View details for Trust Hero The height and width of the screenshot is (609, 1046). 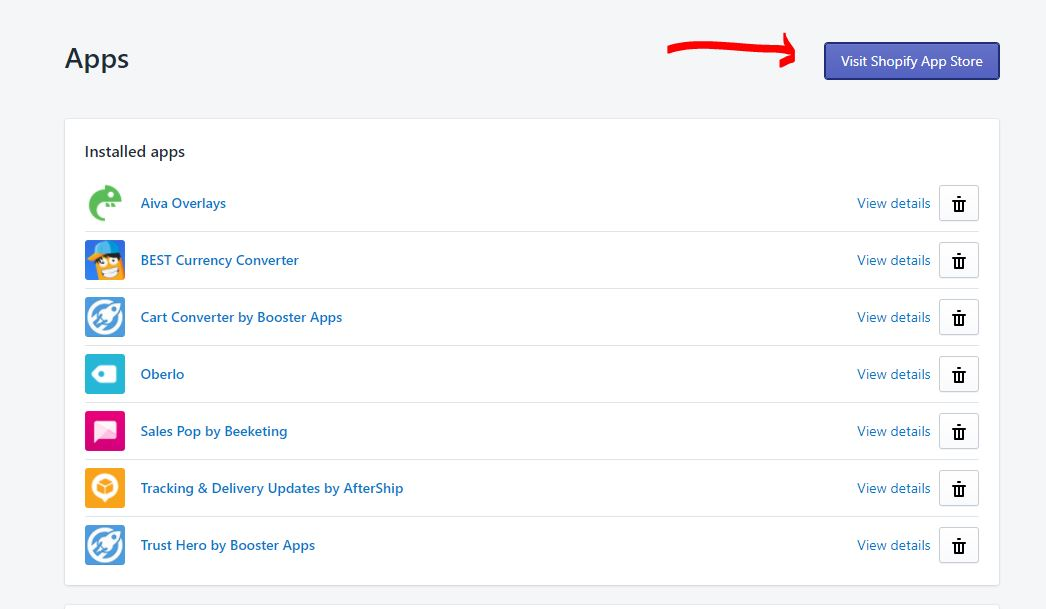[893, 546]
